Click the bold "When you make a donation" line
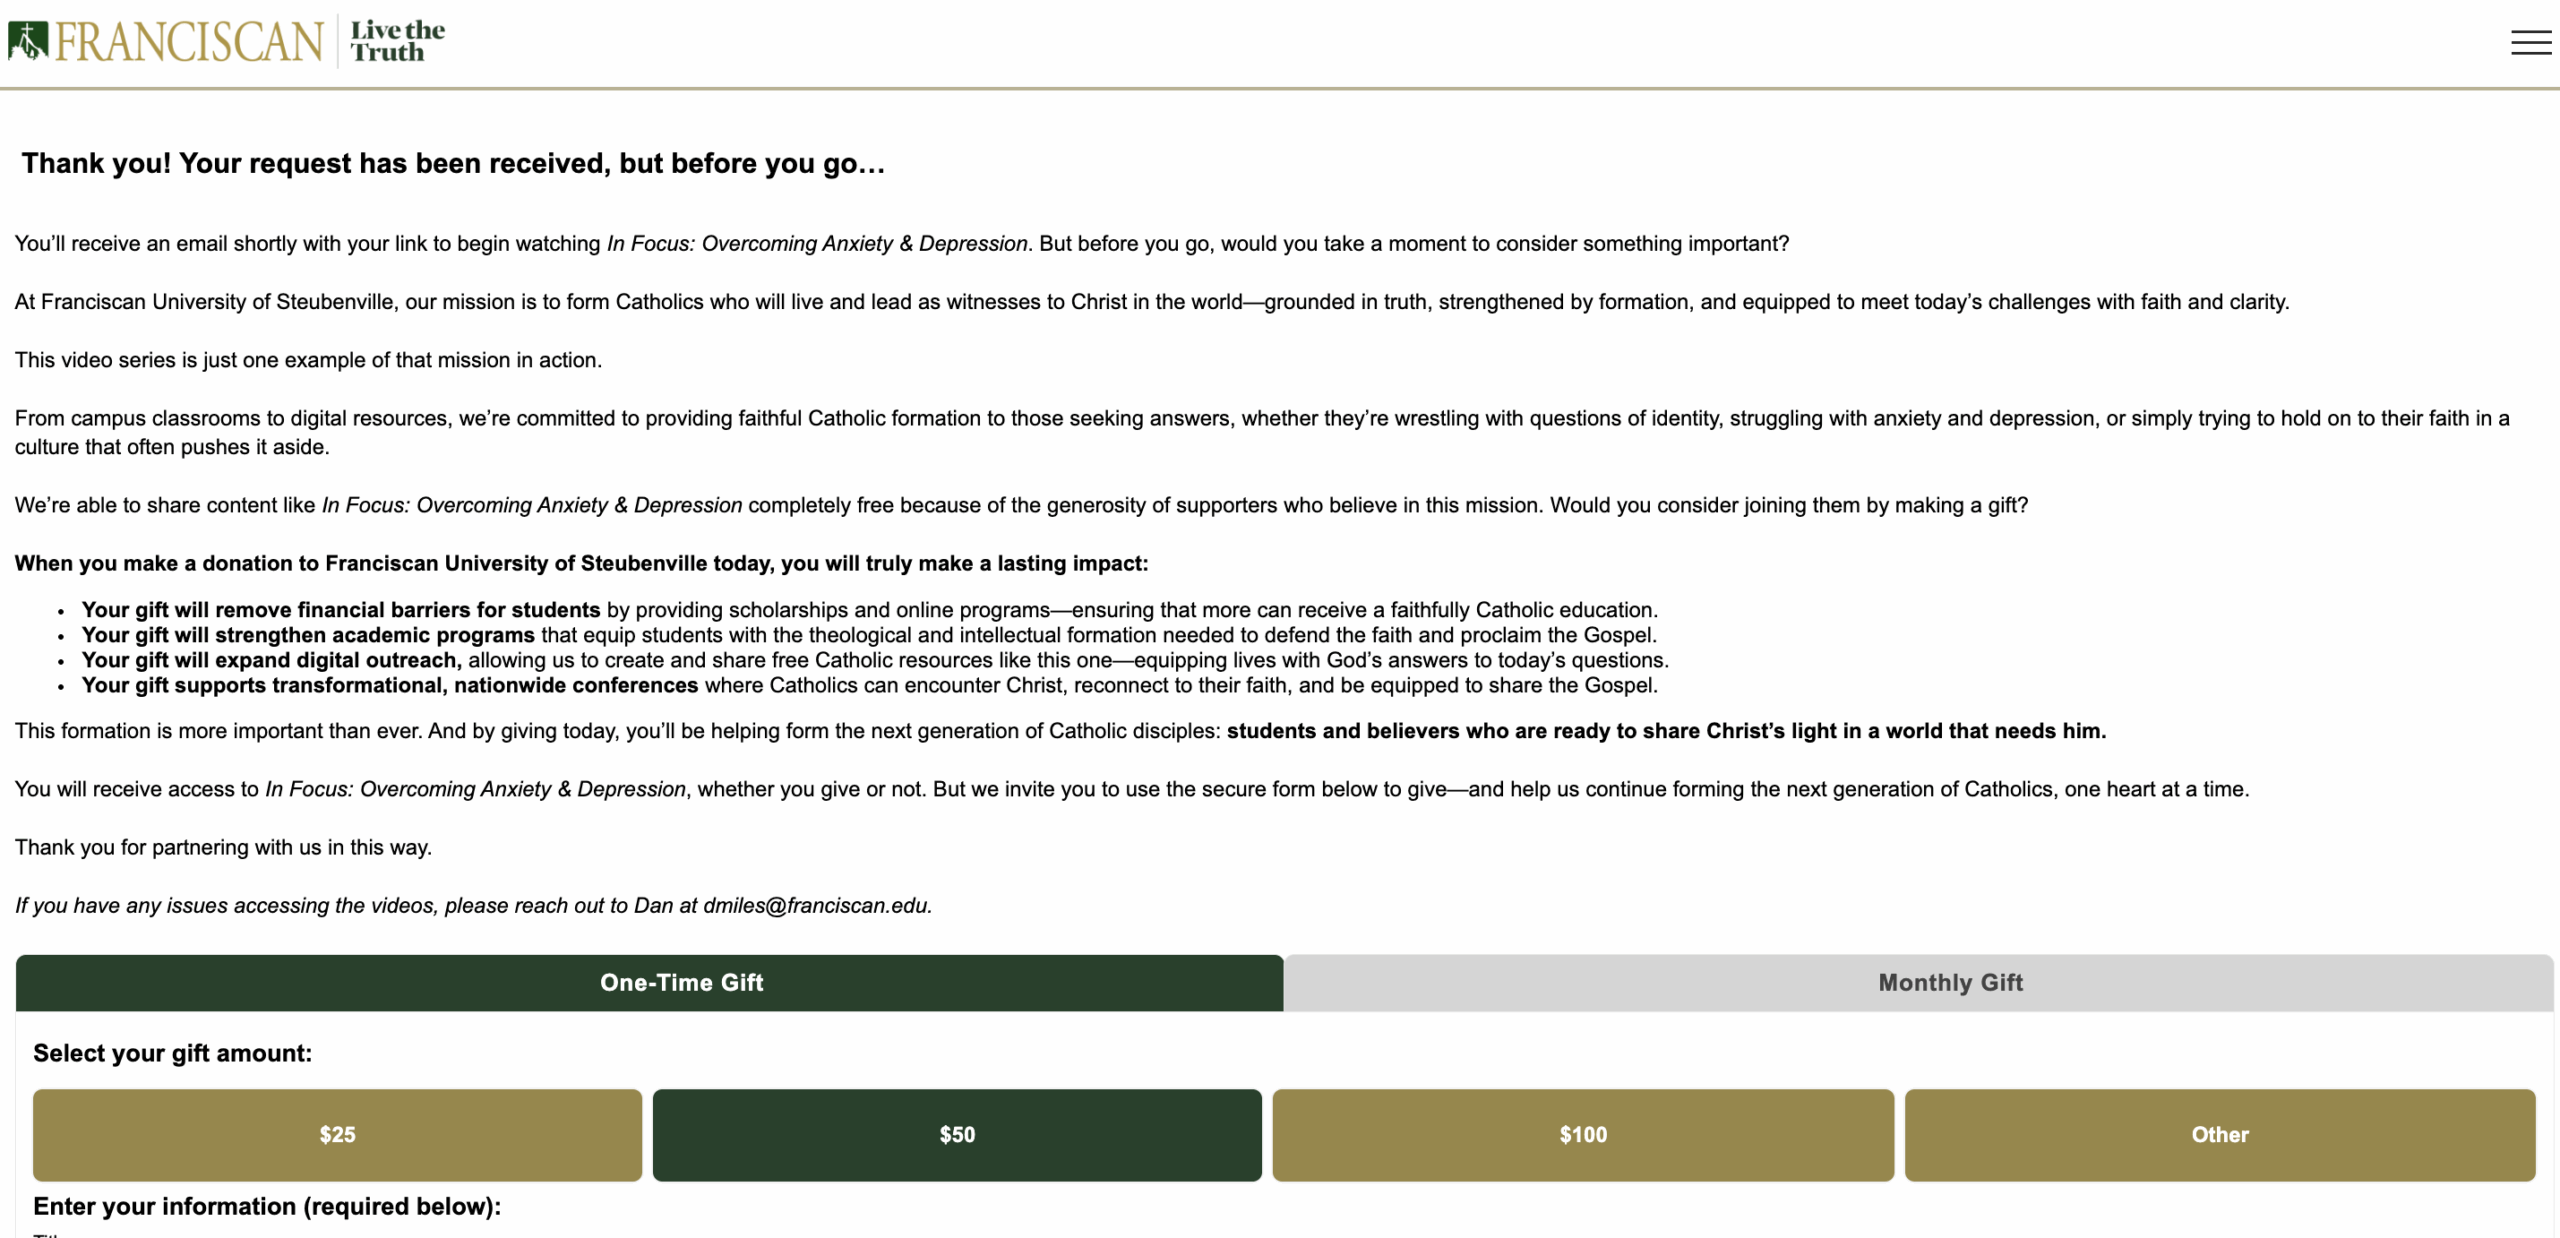Viewport: 2560px width, 1238px height. tap(581, 563)
